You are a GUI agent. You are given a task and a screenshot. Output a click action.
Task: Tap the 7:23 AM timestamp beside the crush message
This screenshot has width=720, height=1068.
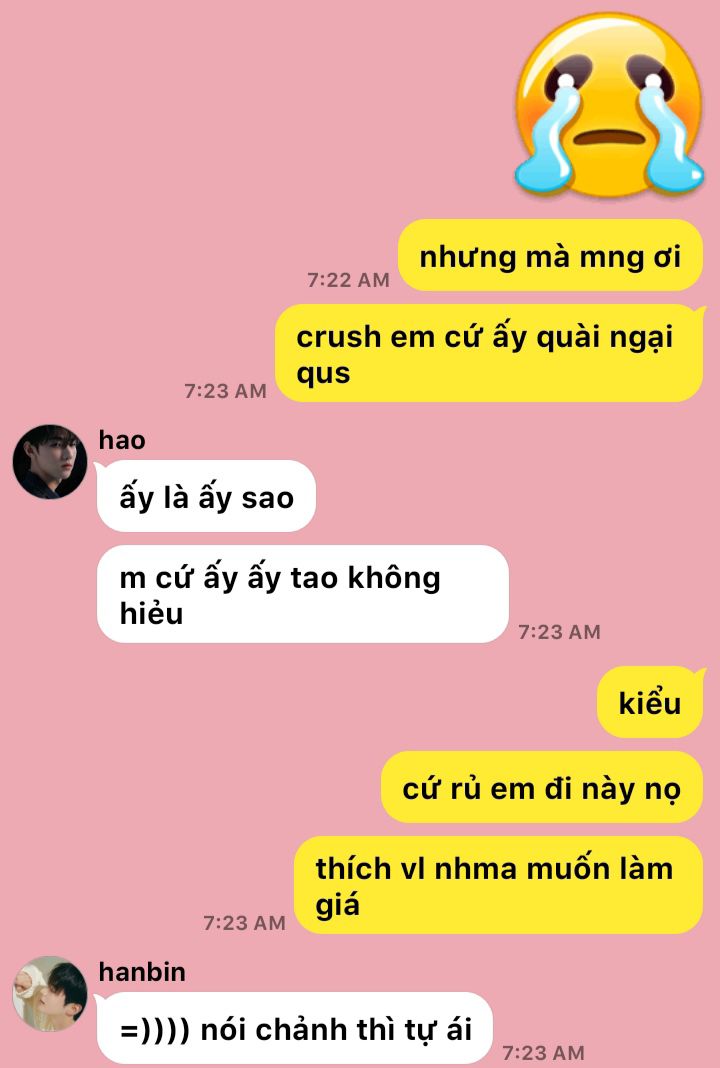(x=225, y=390)
